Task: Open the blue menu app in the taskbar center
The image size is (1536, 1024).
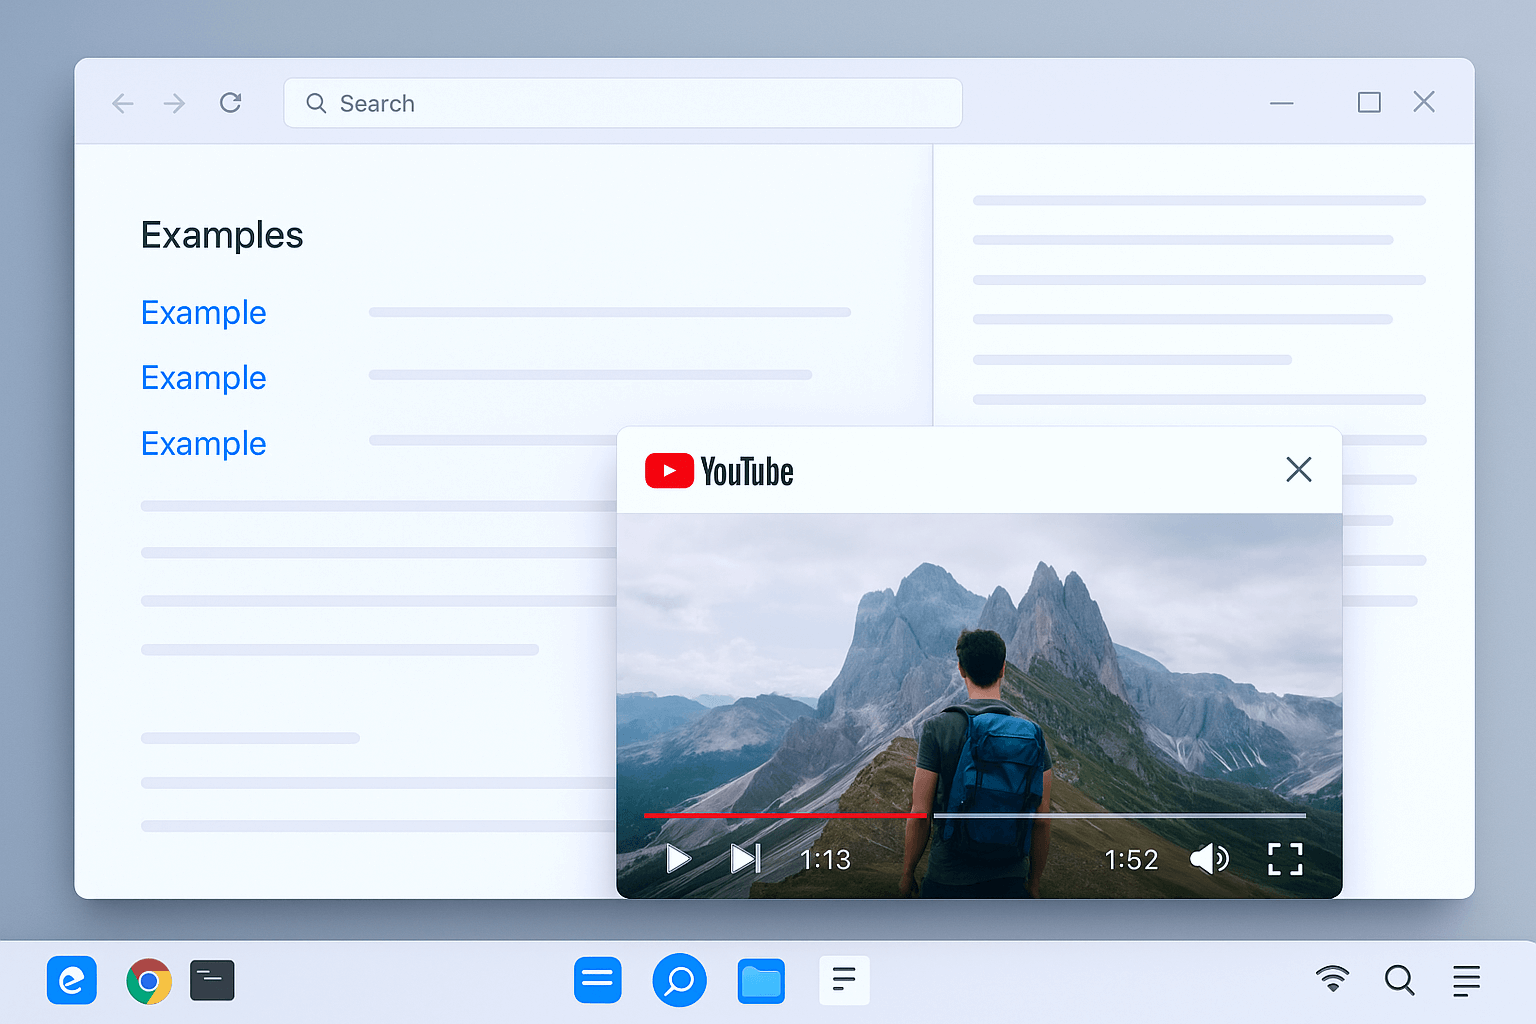Action: (x=598, y=980)
